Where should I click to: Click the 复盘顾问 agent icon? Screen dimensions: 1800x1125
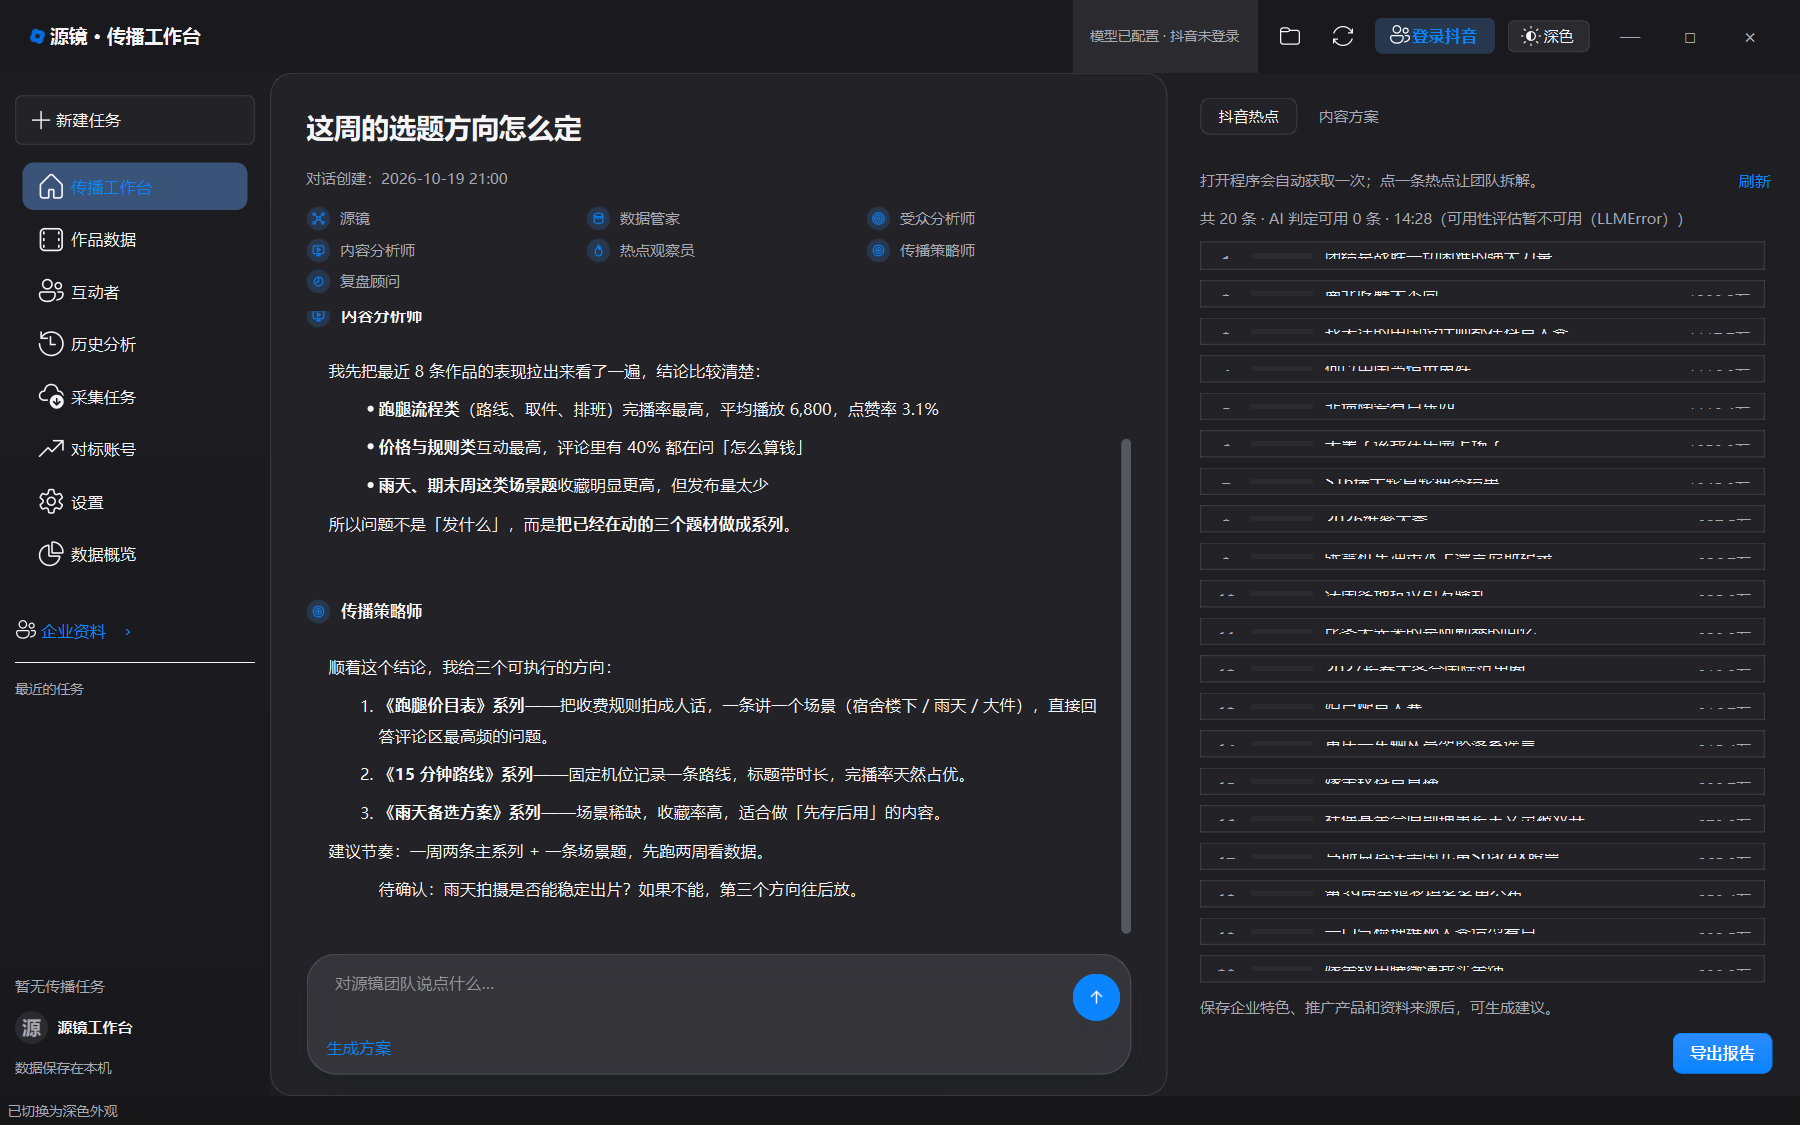318,281
